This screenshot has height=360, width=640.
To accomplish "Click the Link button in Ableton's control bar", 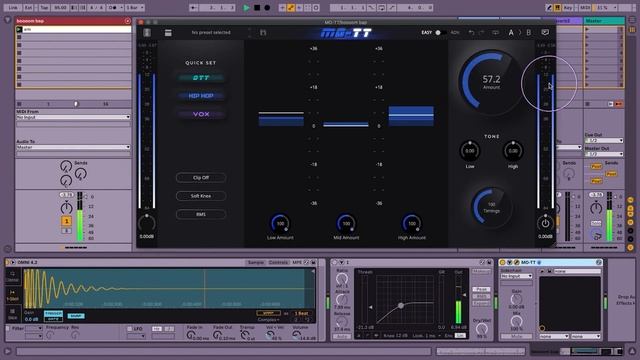I will pos(13,7).
